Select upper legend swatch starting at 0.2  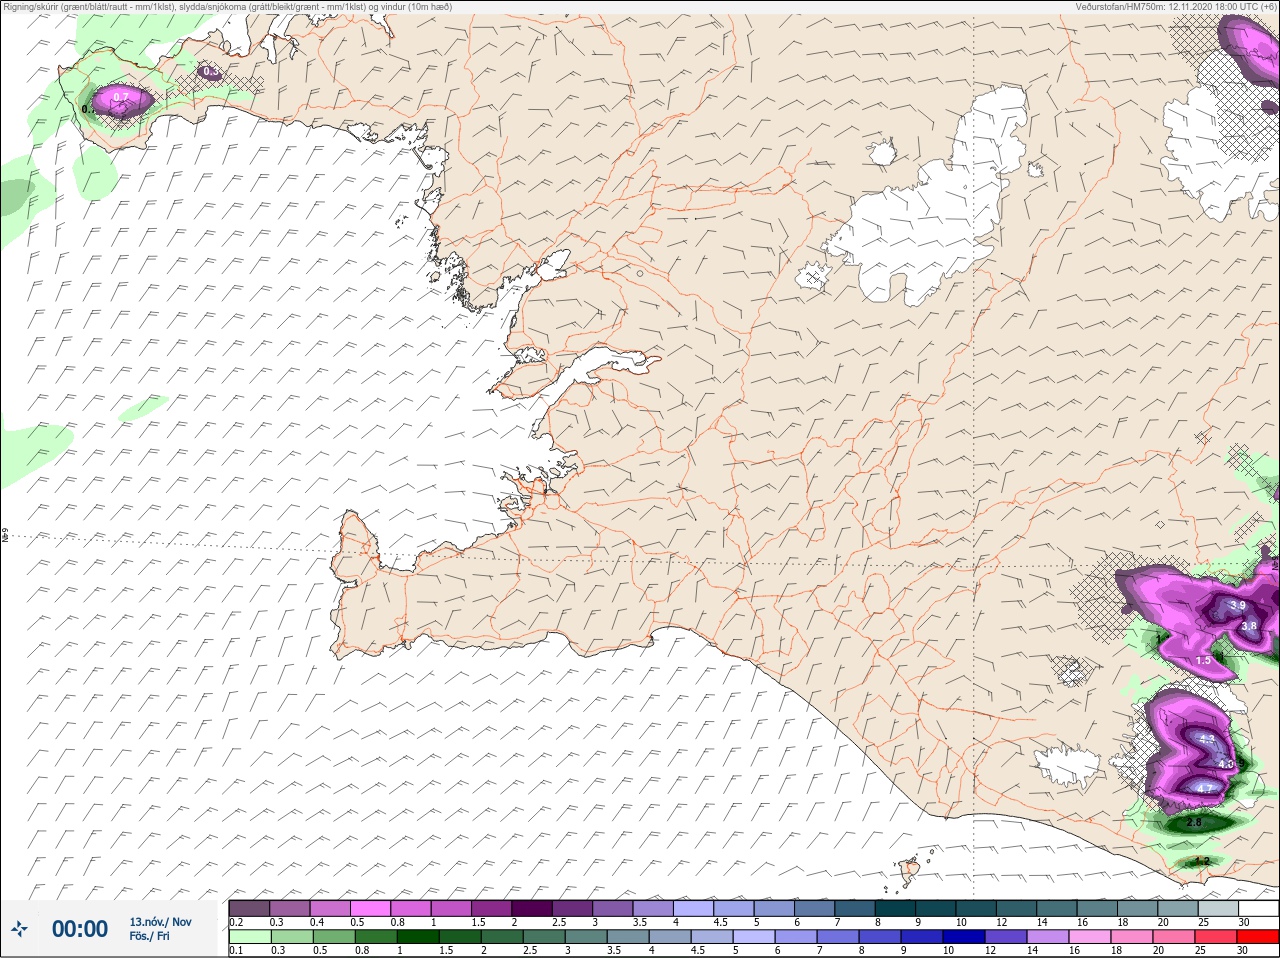249,909
